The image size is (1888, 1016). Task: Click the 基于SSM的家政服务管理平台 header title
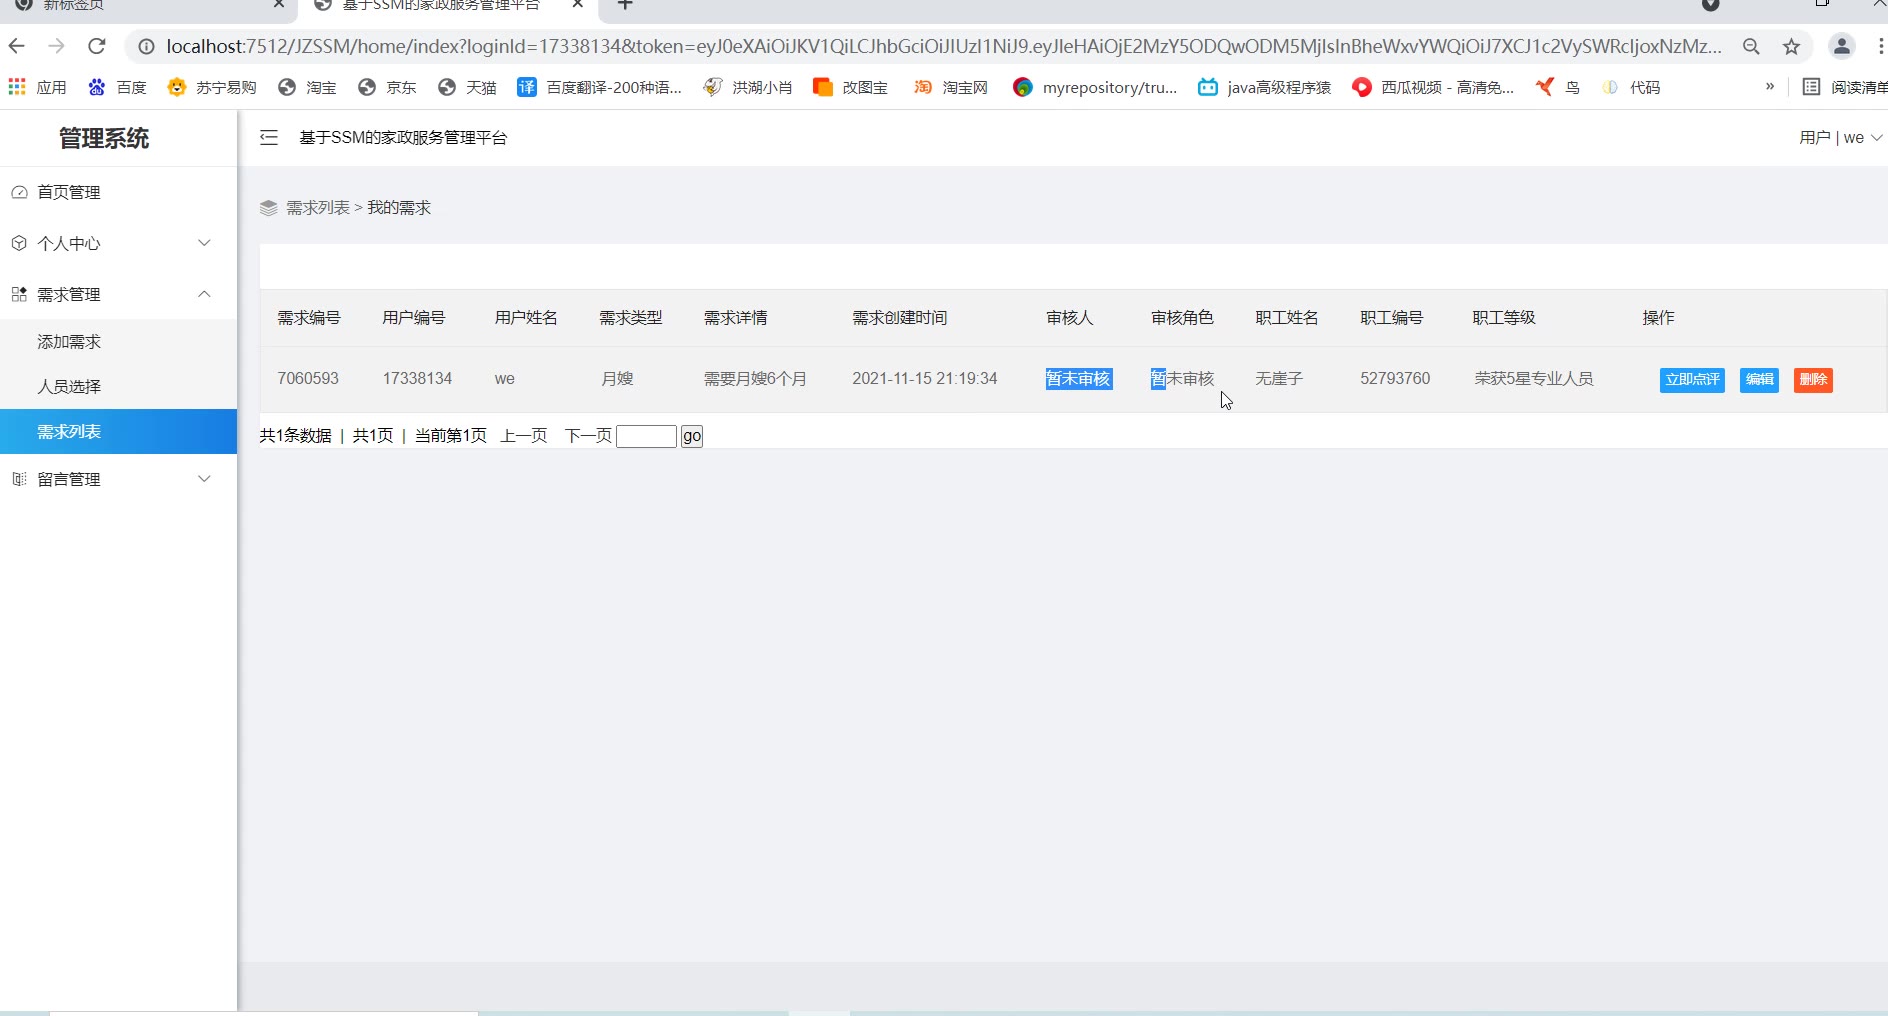(x=403, y=138)
